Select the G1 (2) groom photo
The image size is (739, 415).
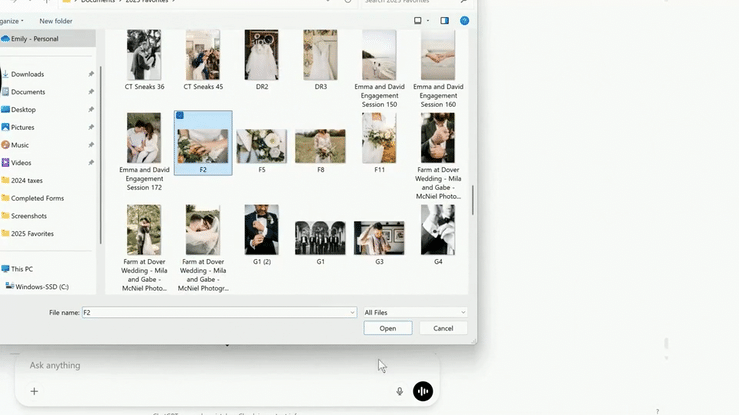tap(262, 230)
